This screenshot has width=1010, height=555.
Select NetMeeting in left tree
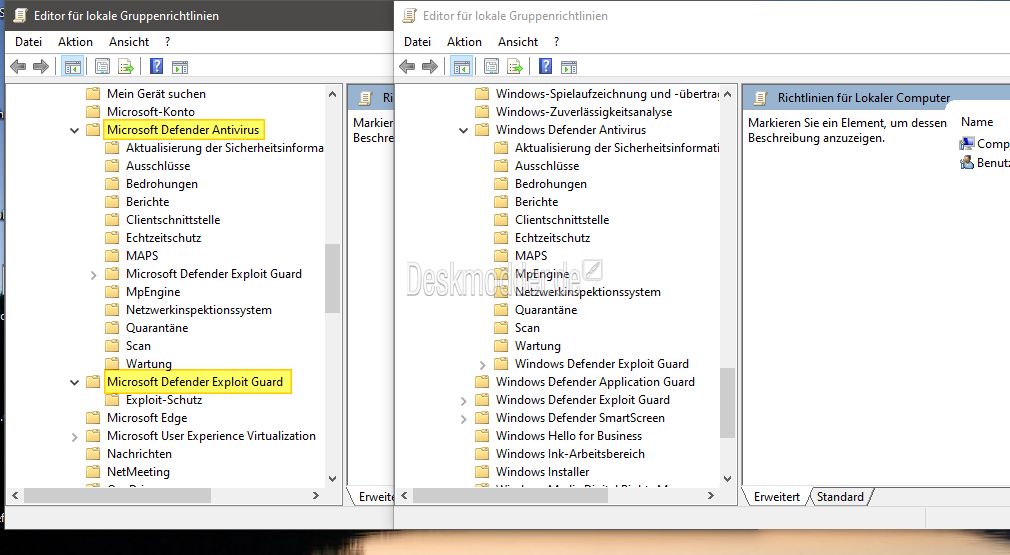138,472
